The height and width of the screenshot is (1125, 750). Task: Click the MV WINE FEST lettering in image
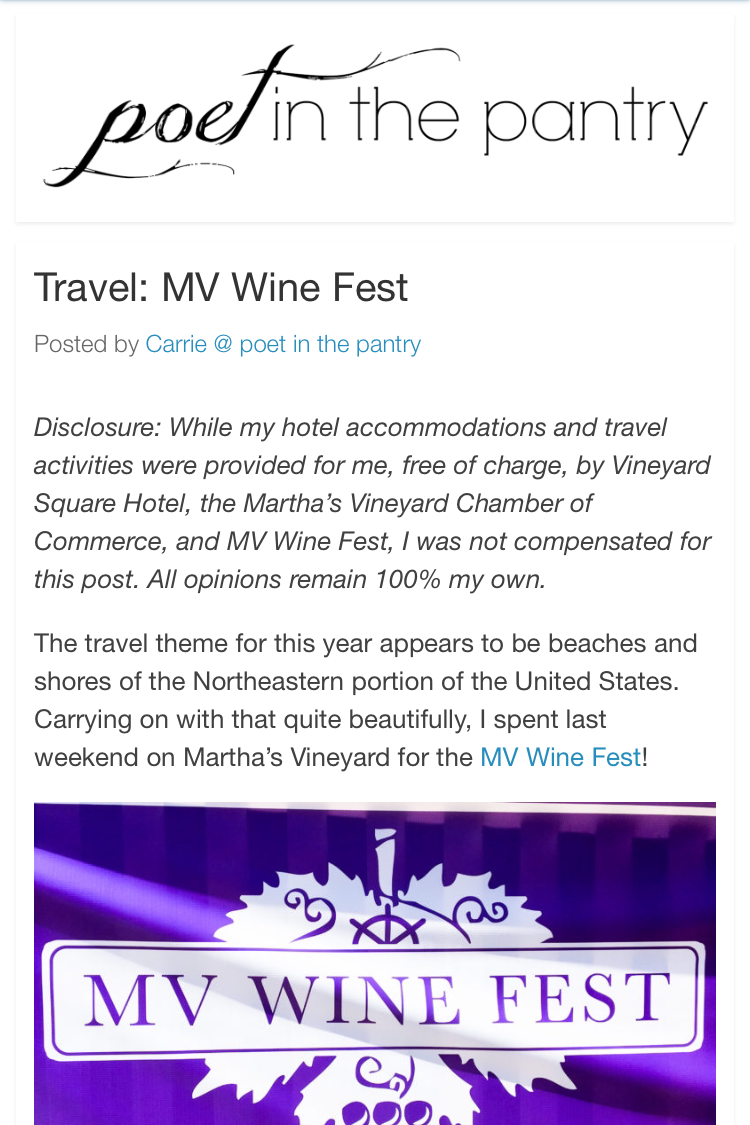tap(377, 999)
